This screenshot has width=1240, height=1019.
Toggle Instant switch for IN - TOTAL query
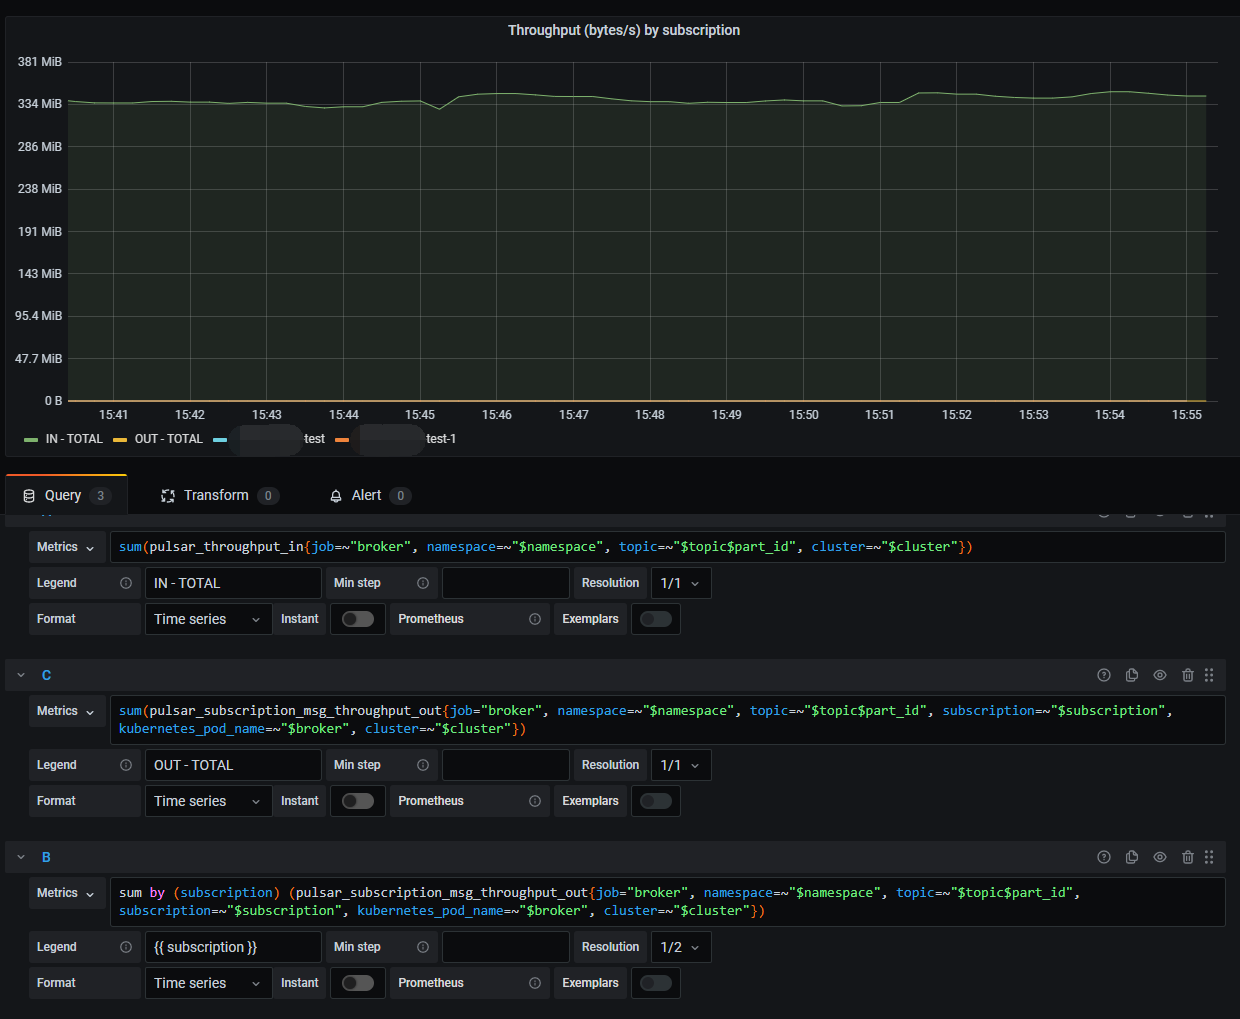[x=358, y=619]
